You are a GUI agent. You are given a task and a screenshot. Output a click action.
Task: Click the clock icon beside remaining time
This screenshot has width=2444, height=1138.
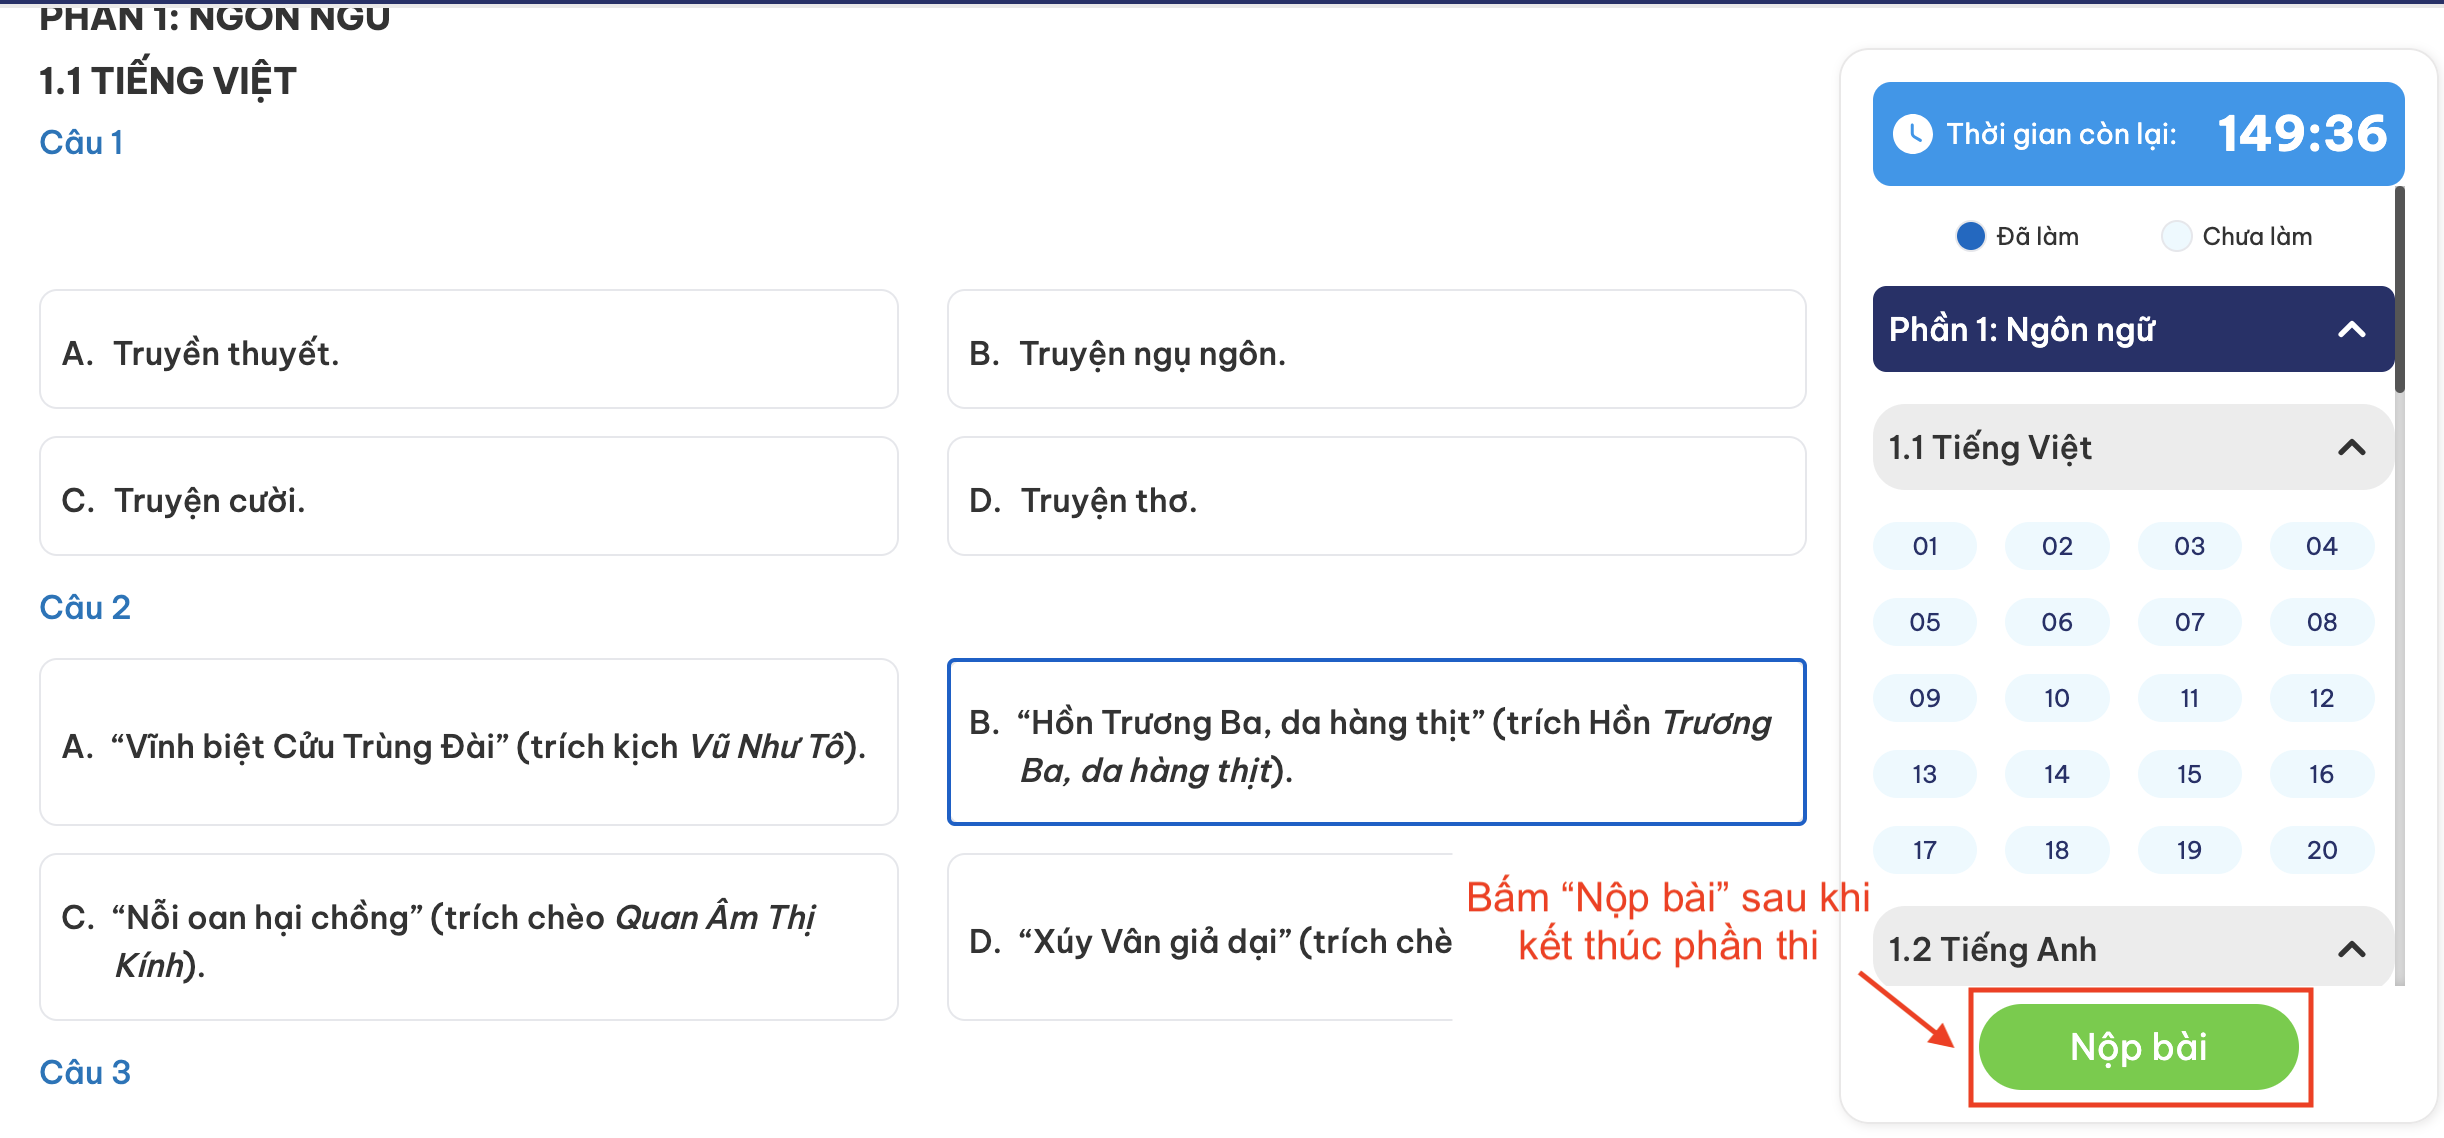tap(1912, 134)
